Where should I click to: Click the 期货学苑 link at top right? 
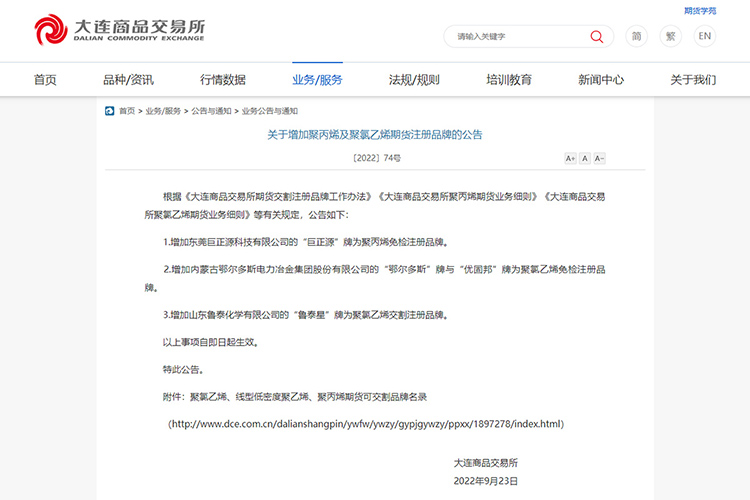click(x=700, y=10)
